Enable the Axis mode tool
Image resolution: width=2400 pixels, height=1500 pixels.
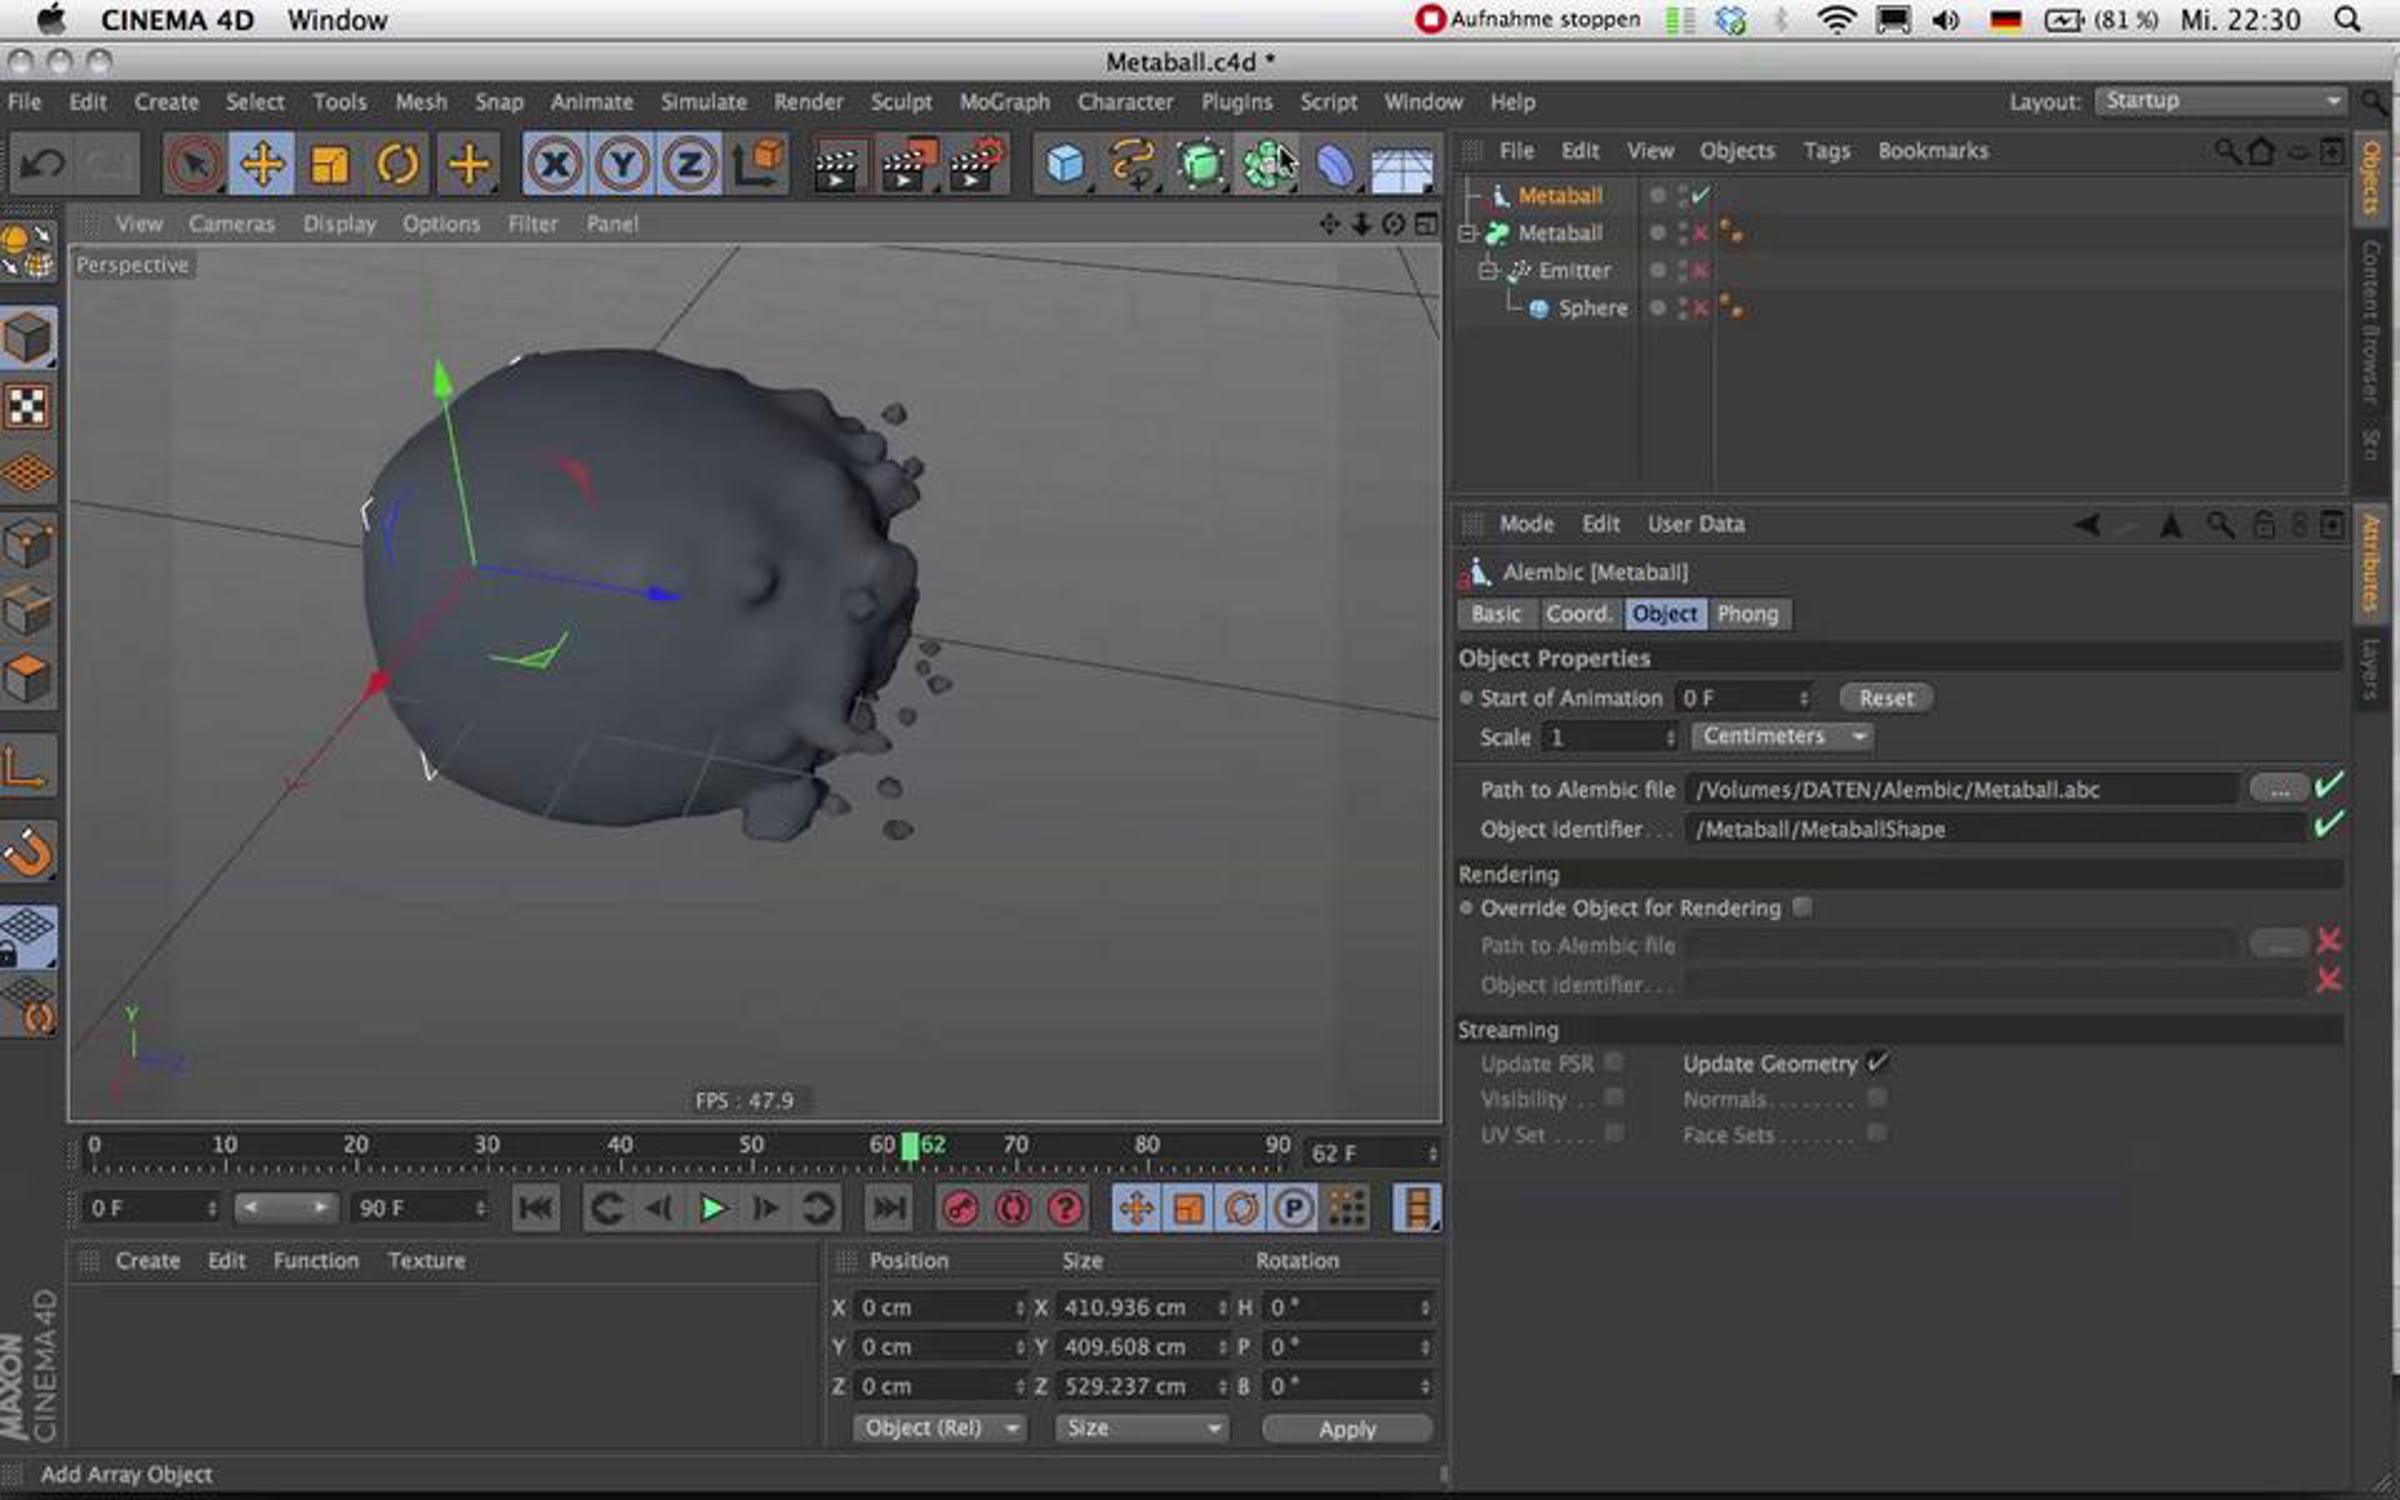(x=28, y=769)
